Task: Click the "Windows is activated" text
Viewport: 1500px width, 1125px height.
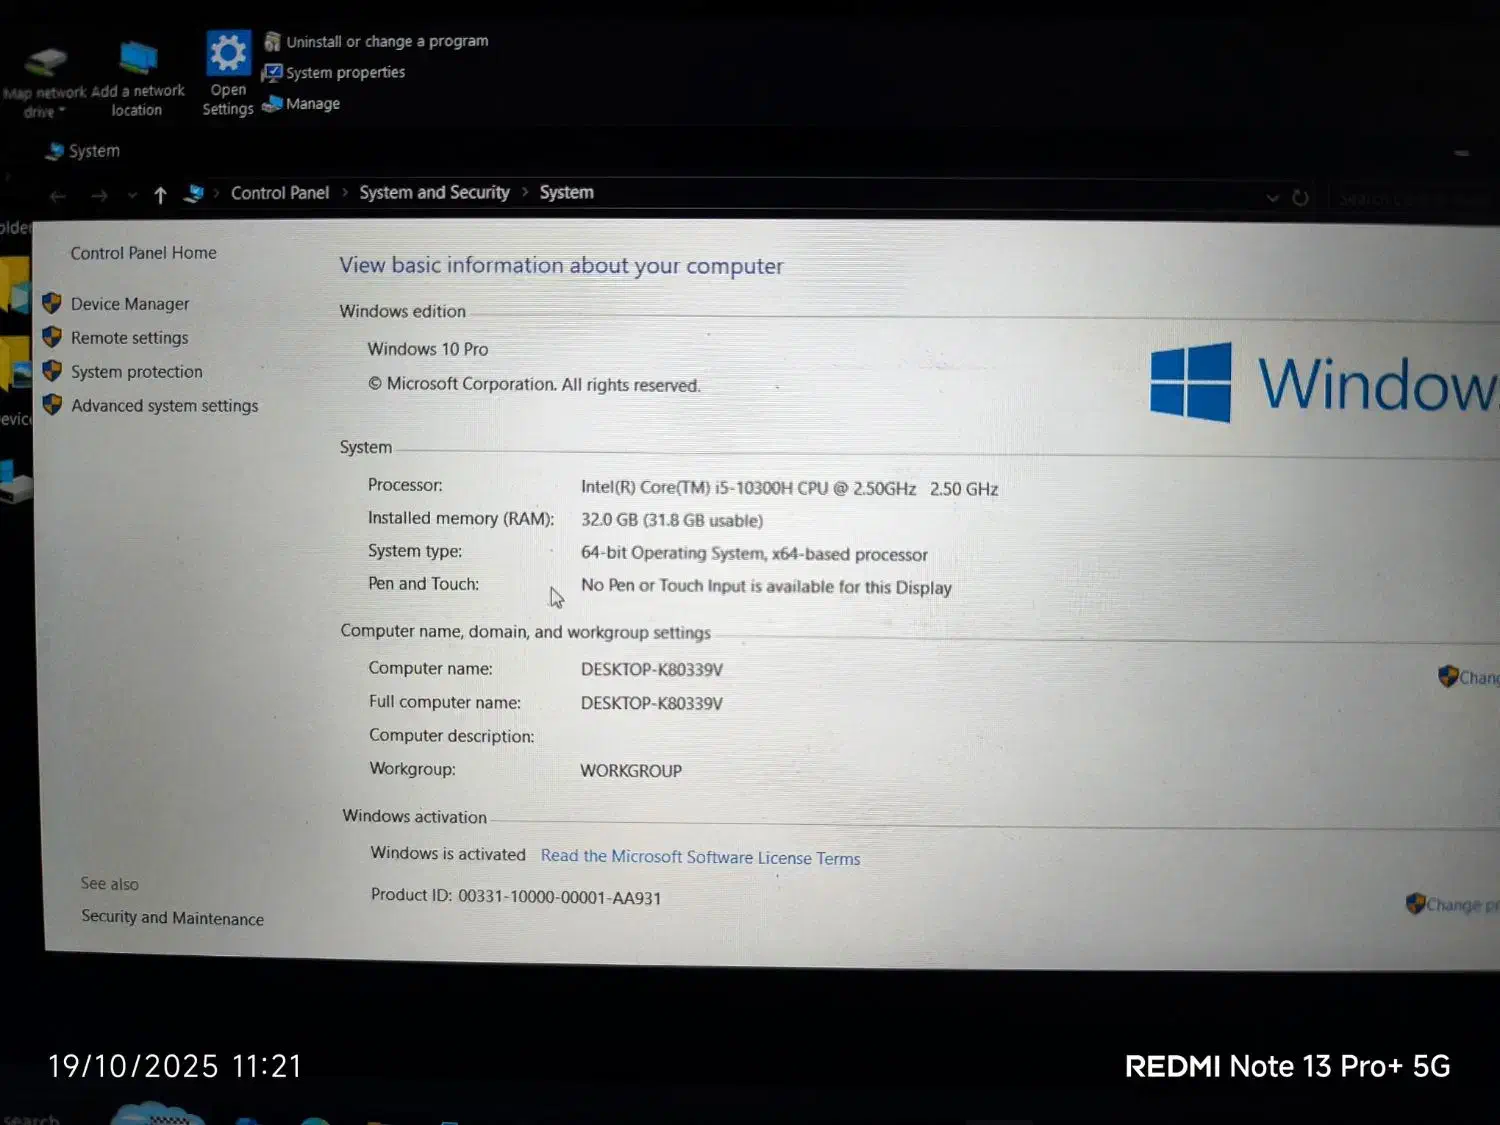Action: [448, 853]
